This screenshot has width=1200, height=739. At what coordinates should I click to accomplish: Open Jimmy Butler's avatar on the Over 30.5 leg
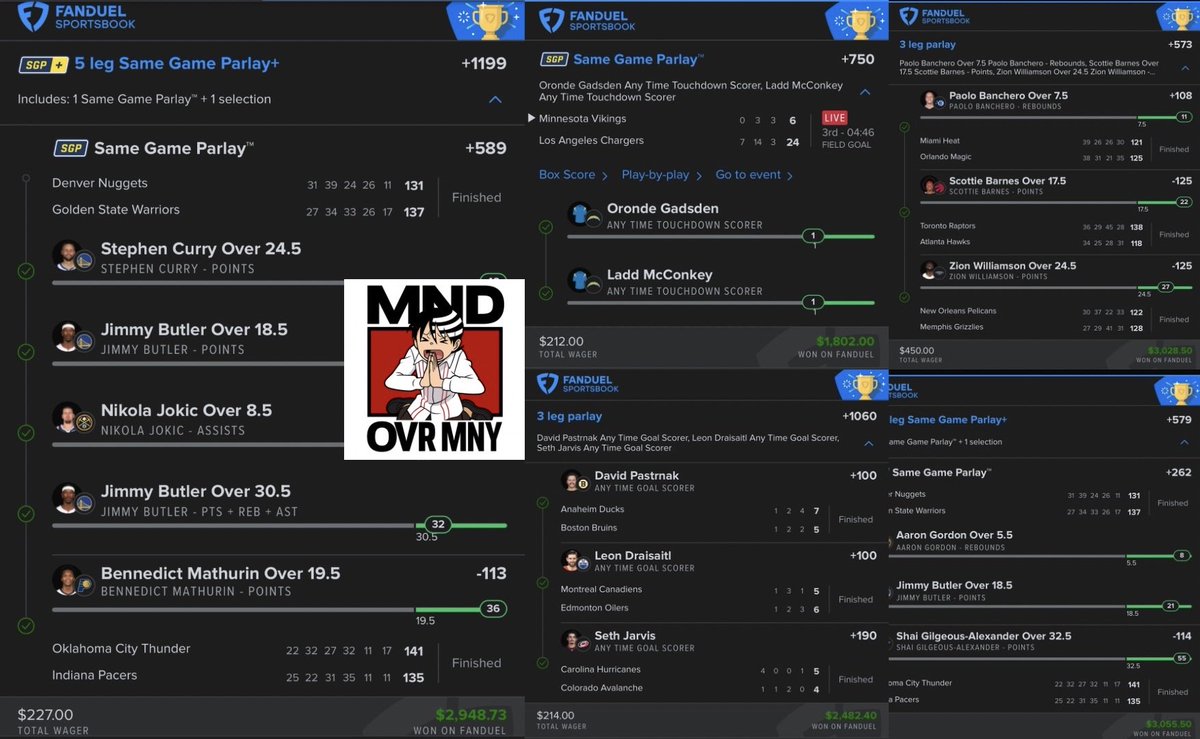74,499
